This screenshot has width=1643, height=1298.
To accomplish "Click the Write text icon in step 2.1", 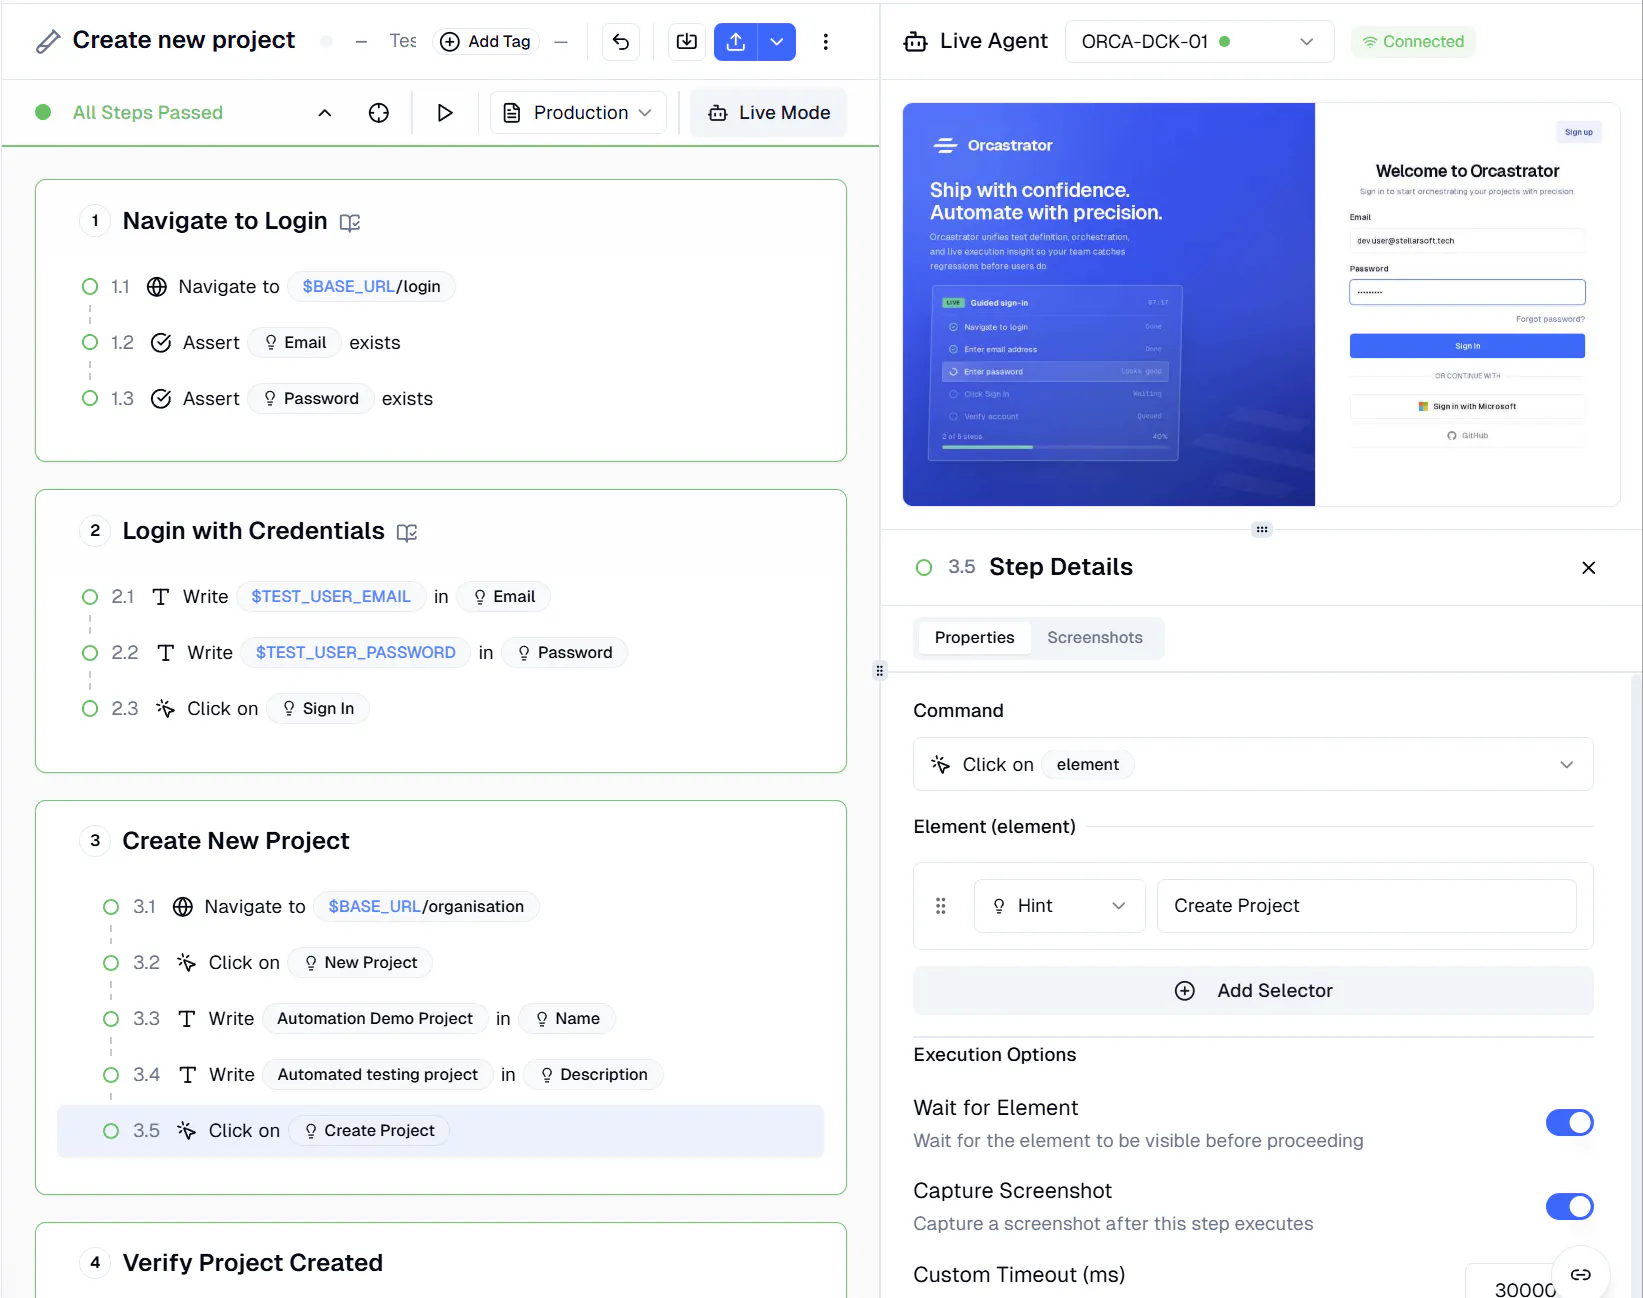I will (x=161, y=597).
